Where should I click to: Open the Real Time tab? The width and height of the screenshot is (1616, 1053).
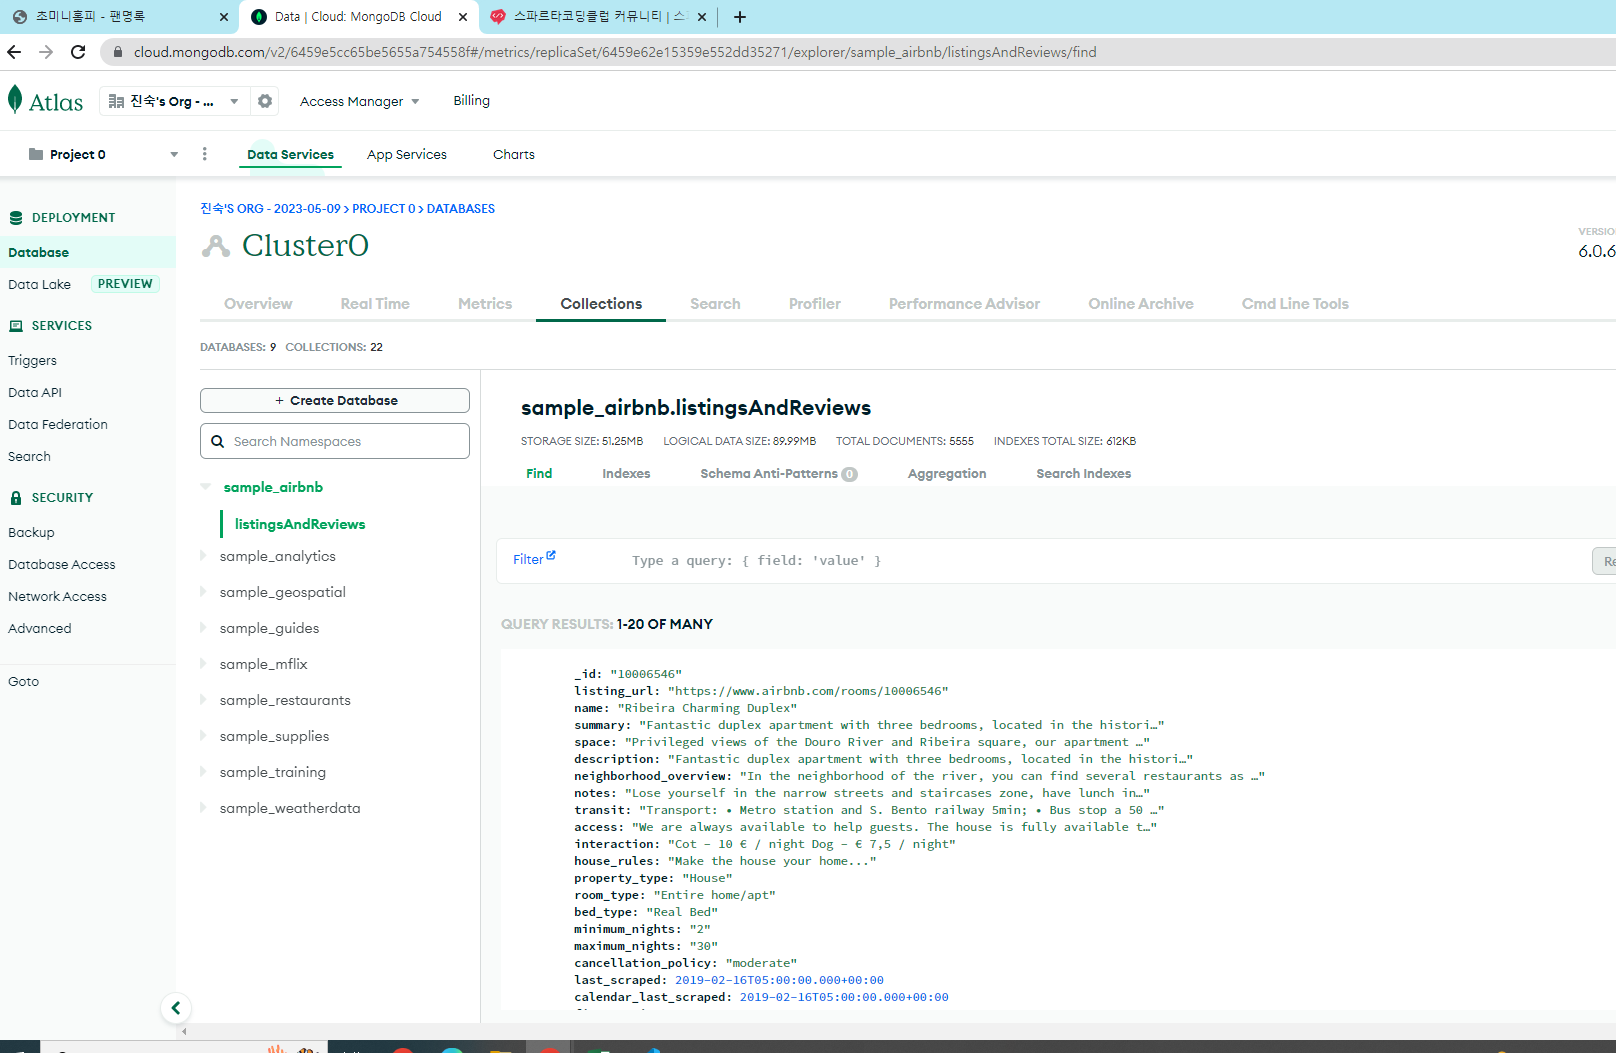point(375,303)
